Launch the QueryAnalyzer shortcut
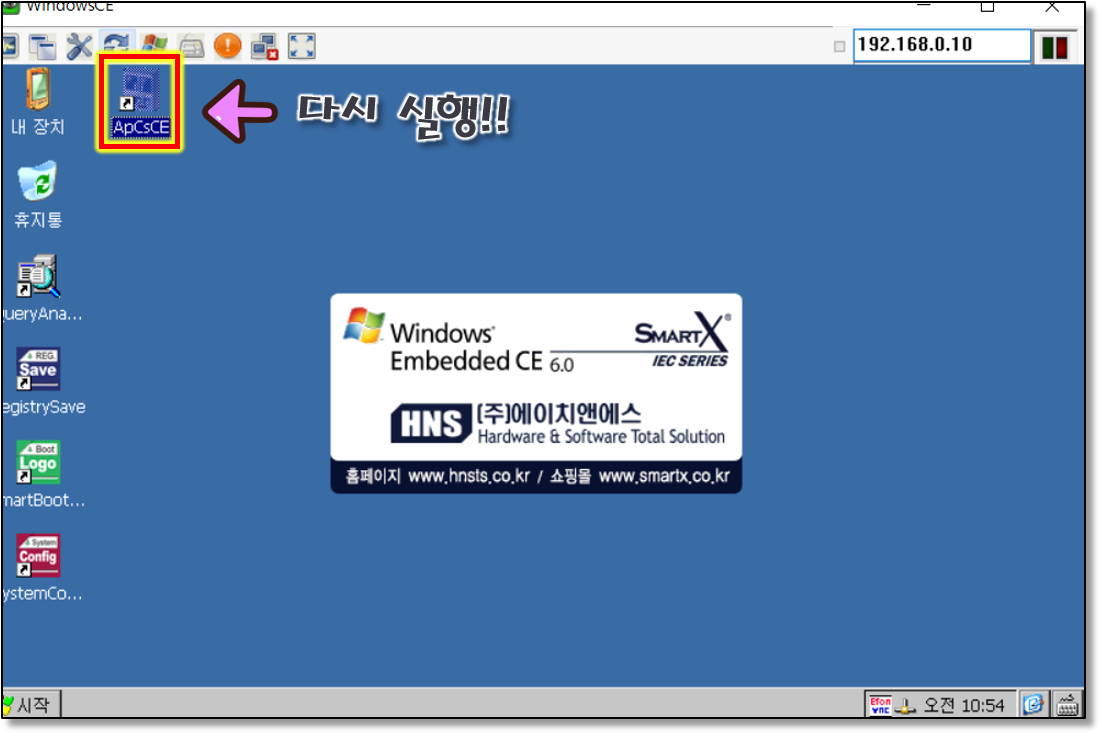The height and width of the screenshot is (735, 1102). pyautogui.click(x=38, y=287)
